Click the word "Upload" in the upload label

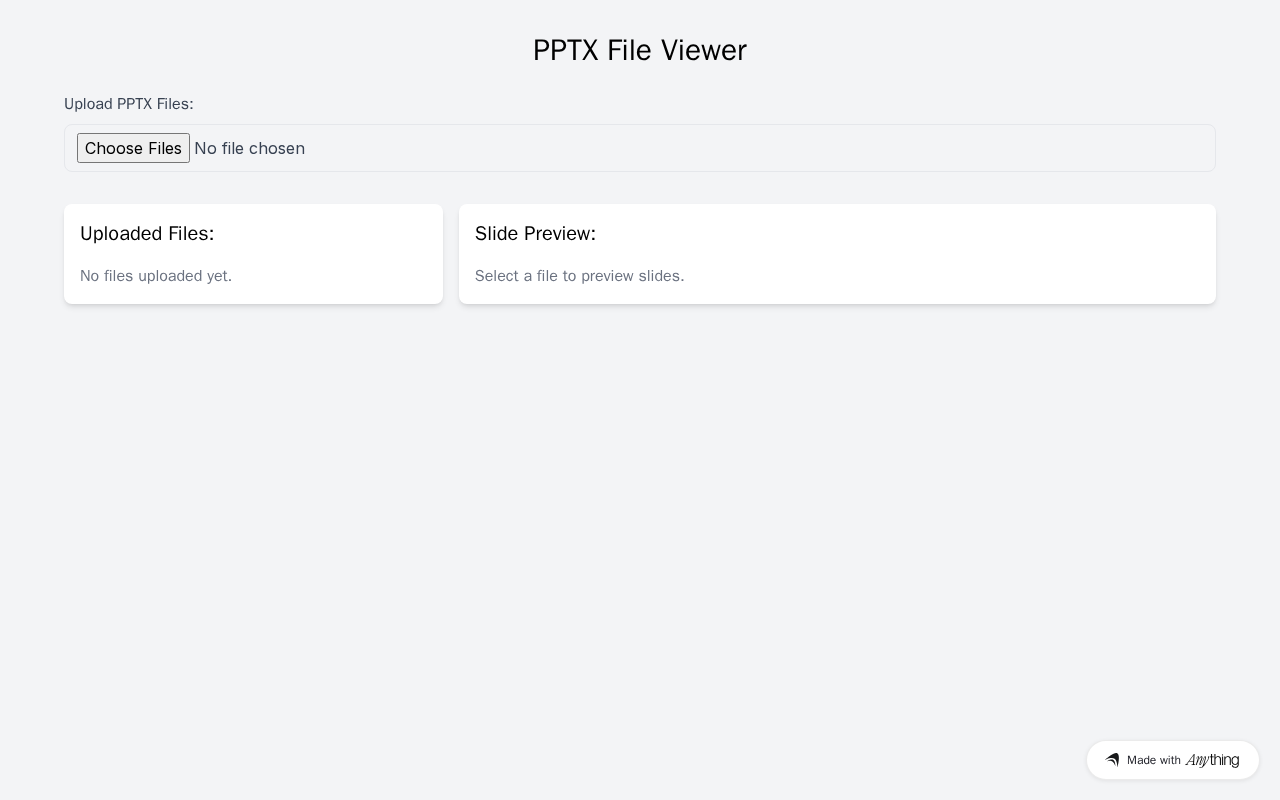click(88, 104)
